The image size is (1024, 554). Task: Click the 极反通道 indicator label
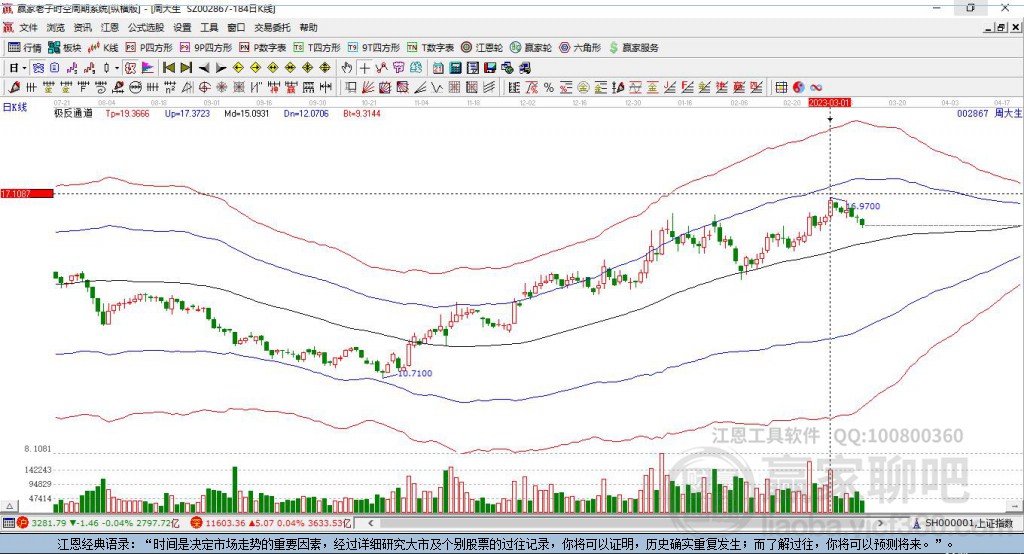click(73, 114)
